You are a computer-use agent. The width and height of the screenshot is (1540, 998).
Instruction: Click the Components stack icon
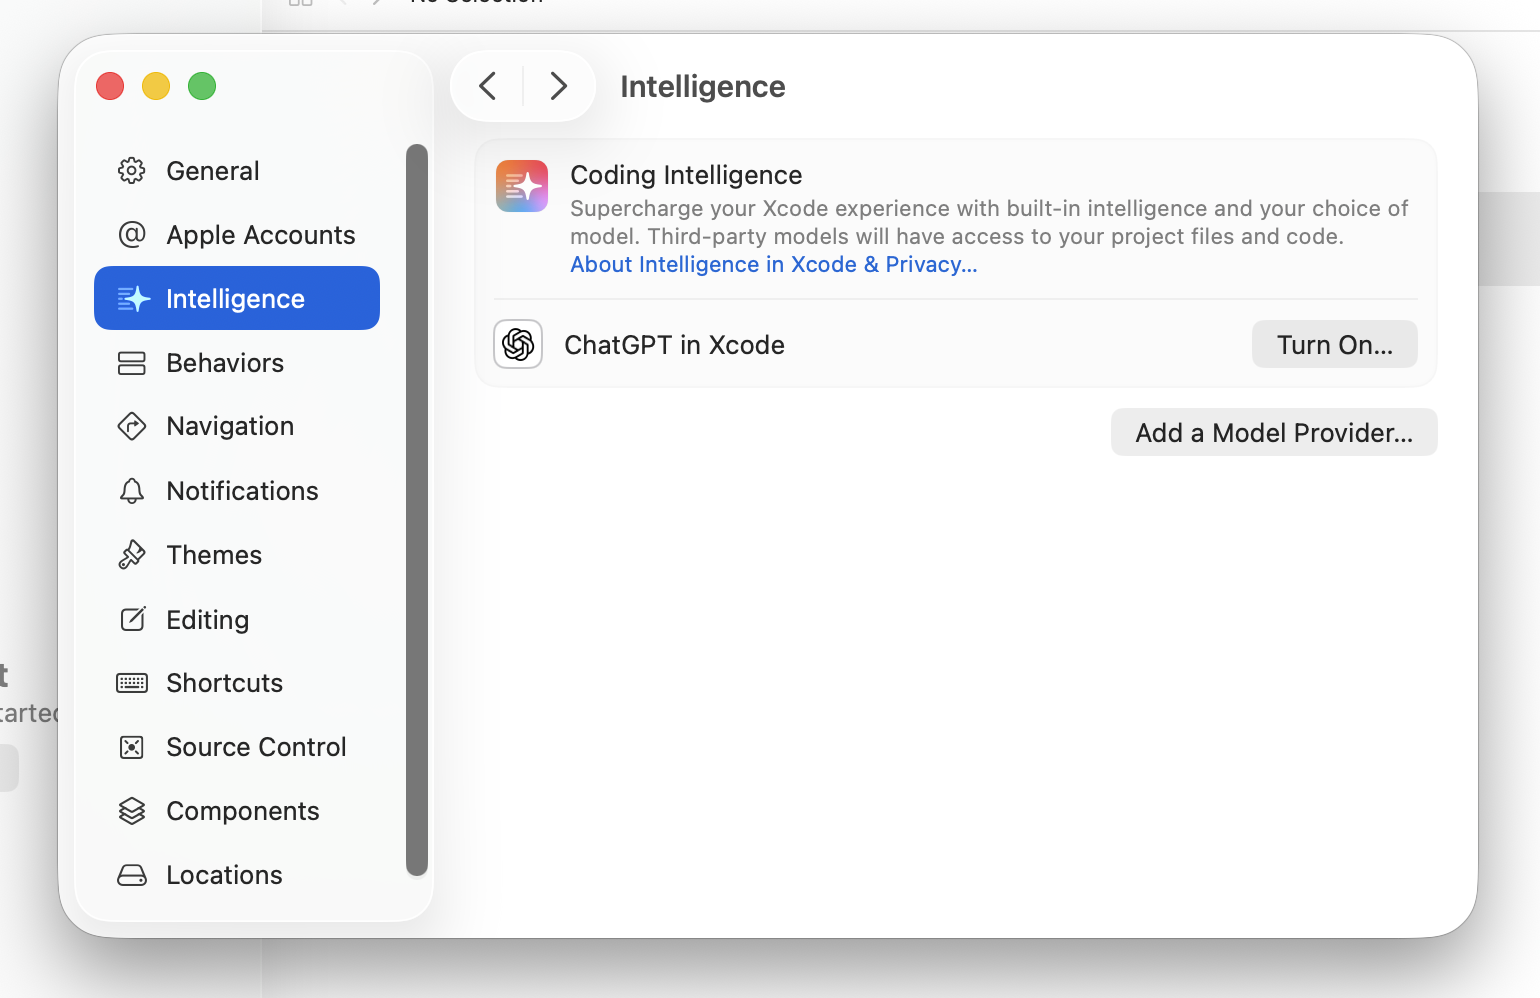click(131, 811)
